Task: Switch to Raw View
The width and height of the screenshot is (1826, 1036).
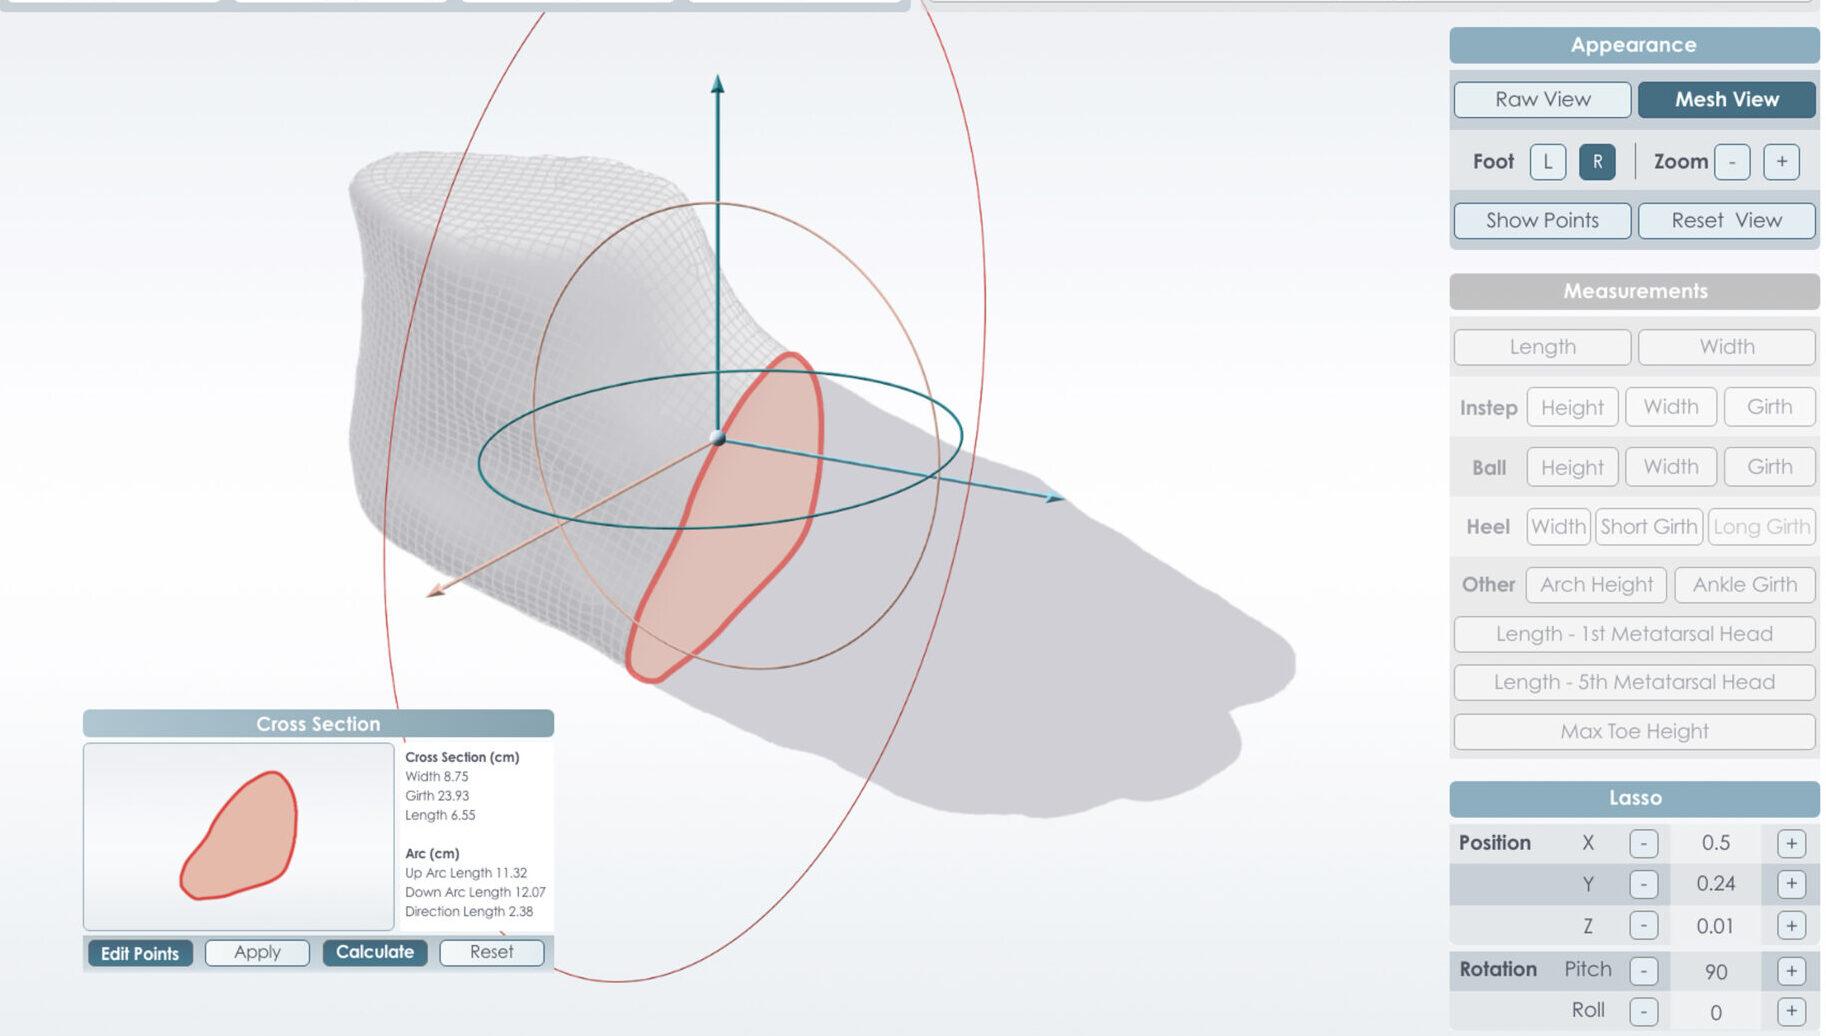Action: (x=1542, y=99)
